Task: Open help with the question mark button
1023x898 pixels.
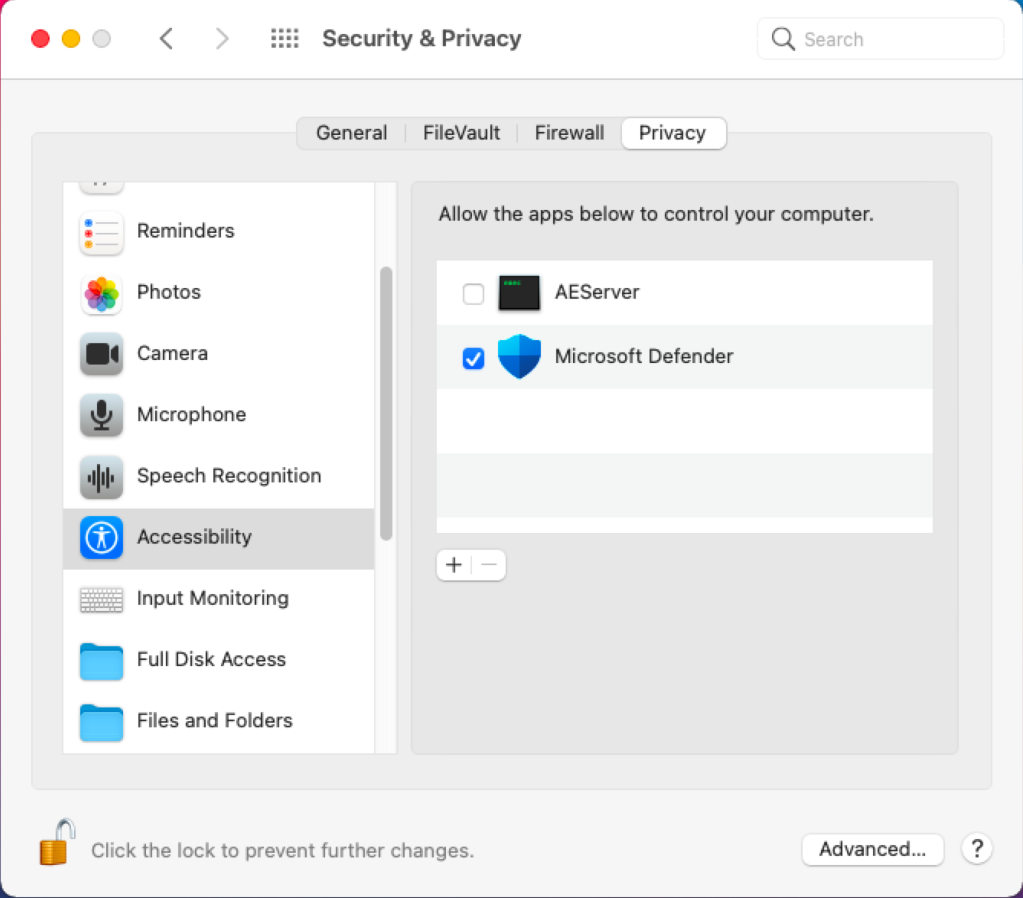Action: point(977,849)
